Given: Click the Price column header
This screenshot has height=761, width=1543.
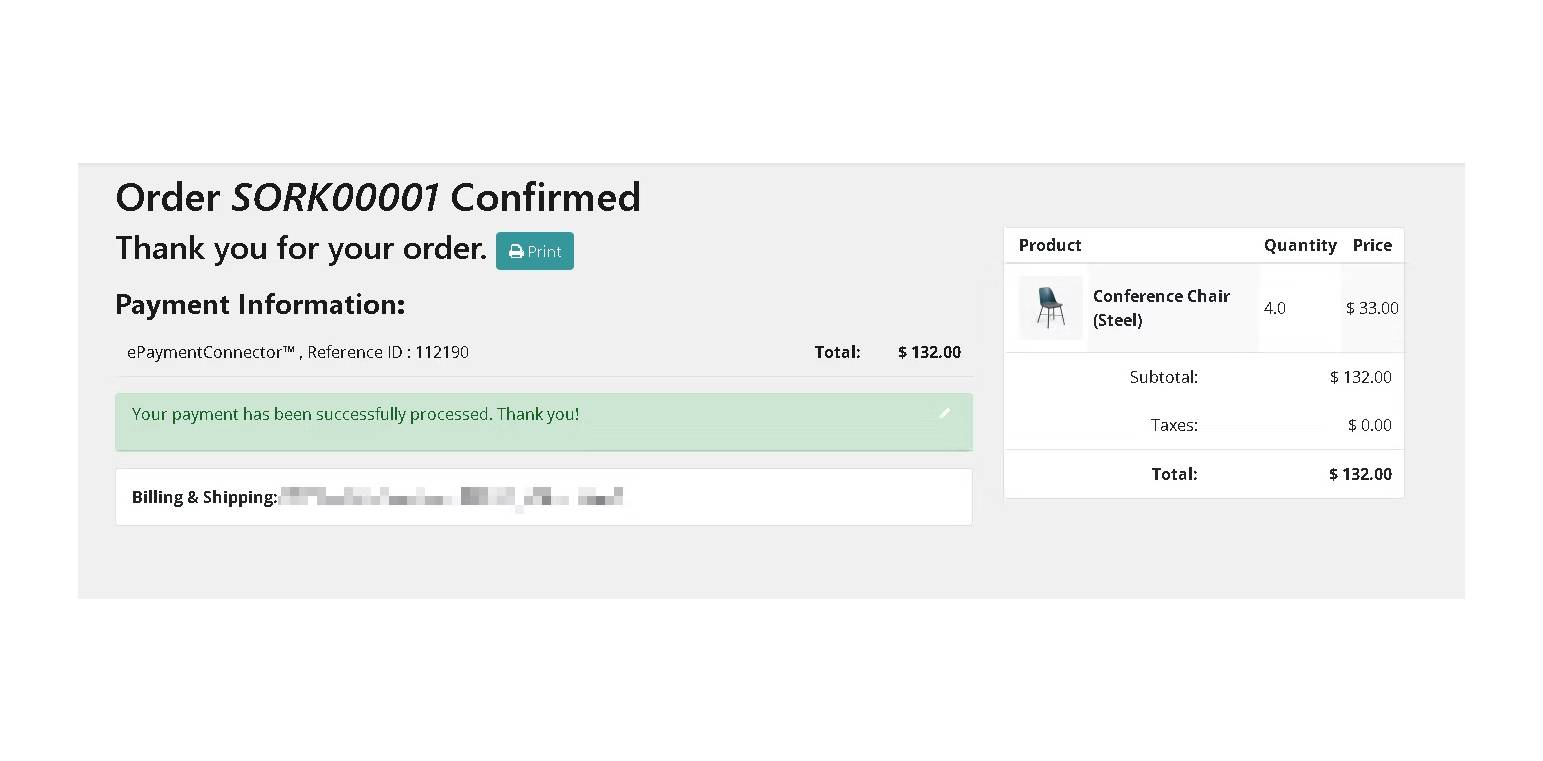Looking at the screenshot, I should [x=1372, y=245].
